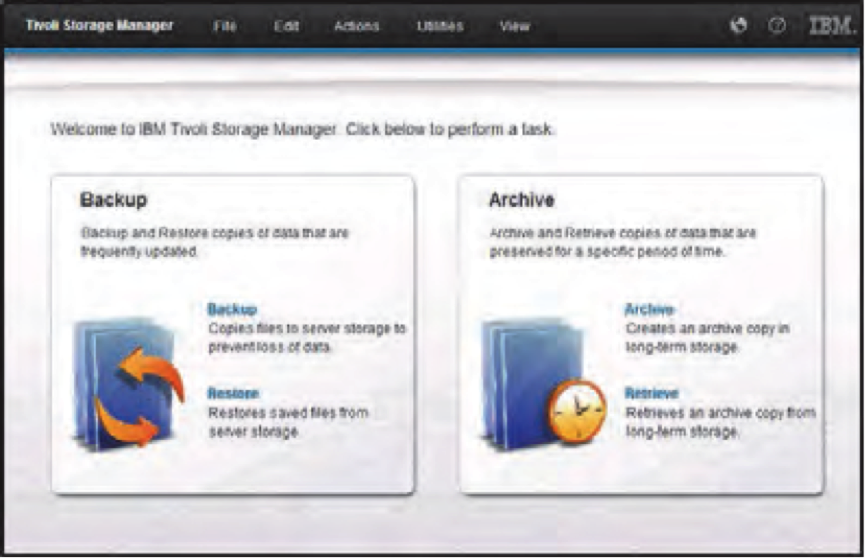Open help via question mark icon

(x=777, y=25)
